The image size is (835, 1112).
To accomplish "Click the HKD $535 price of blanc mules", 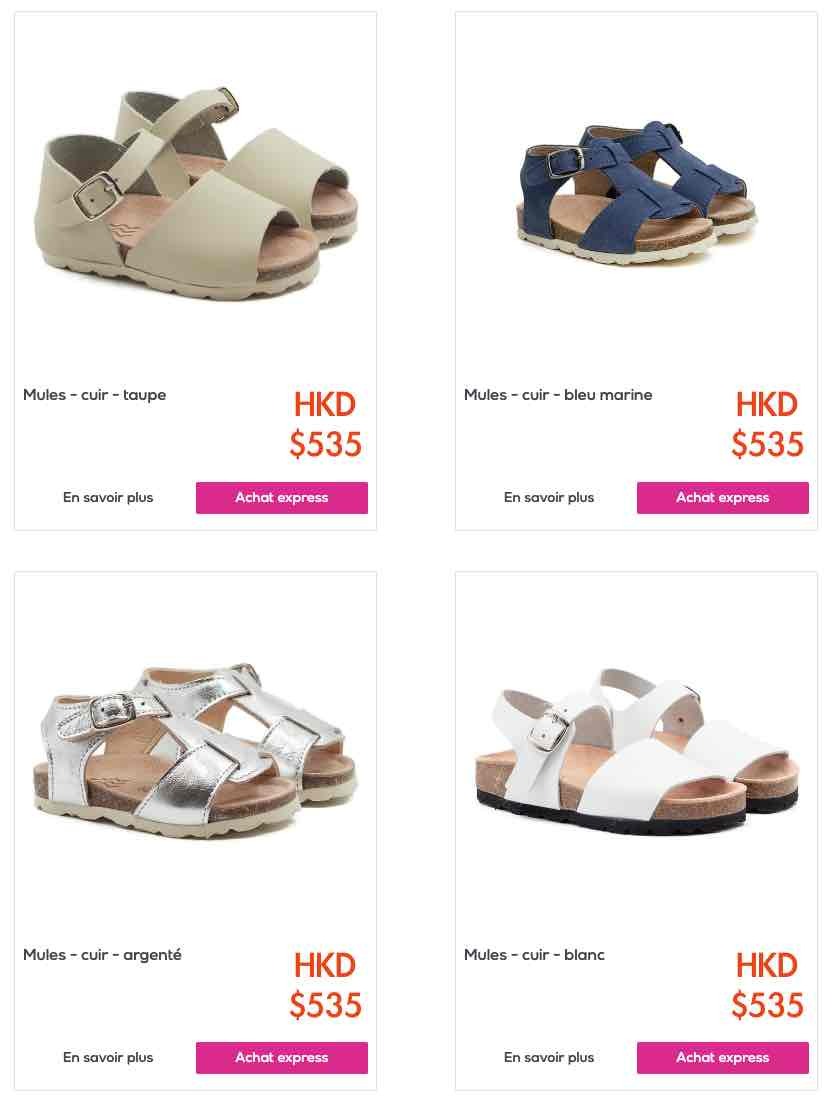I will point(768,984).
